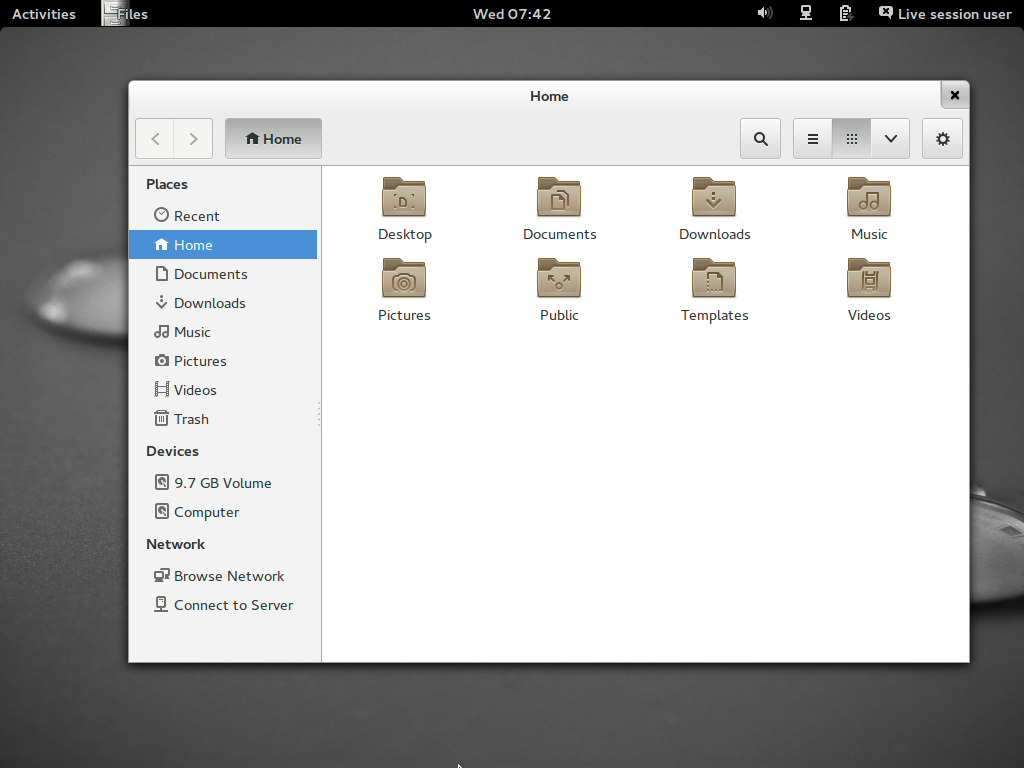Image resolution: width=1024 pixels, height=768 pixels.
Task: Go forward with the right arrow
Action: coord(193,138)
